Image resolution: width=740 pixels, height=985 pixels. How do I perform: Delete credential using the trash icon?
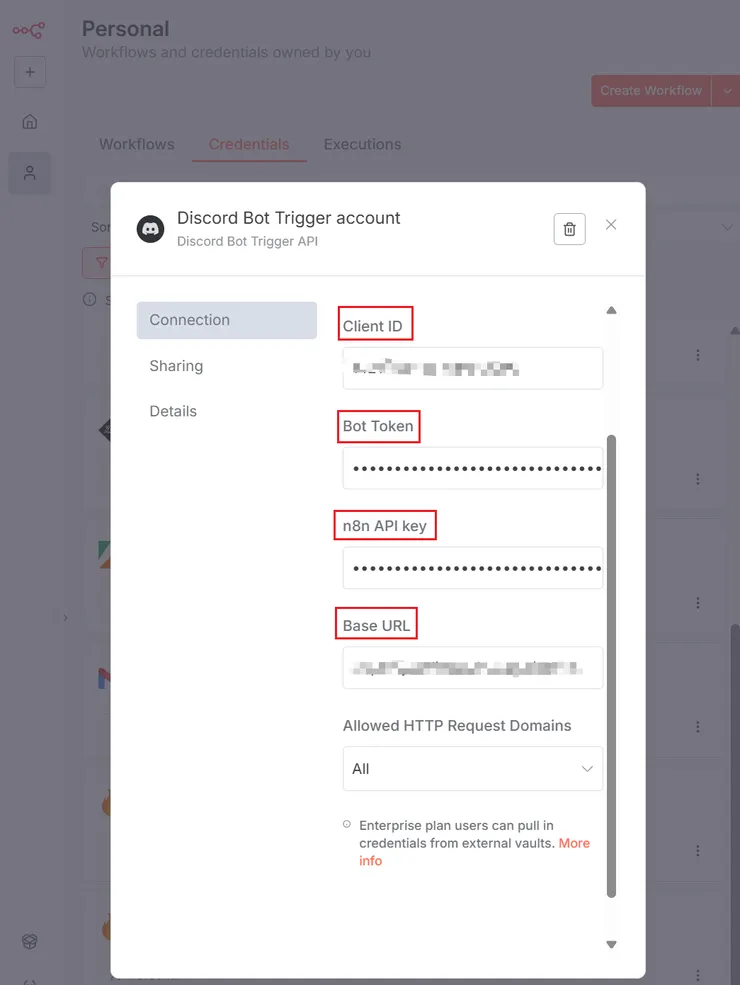(569, 229)
